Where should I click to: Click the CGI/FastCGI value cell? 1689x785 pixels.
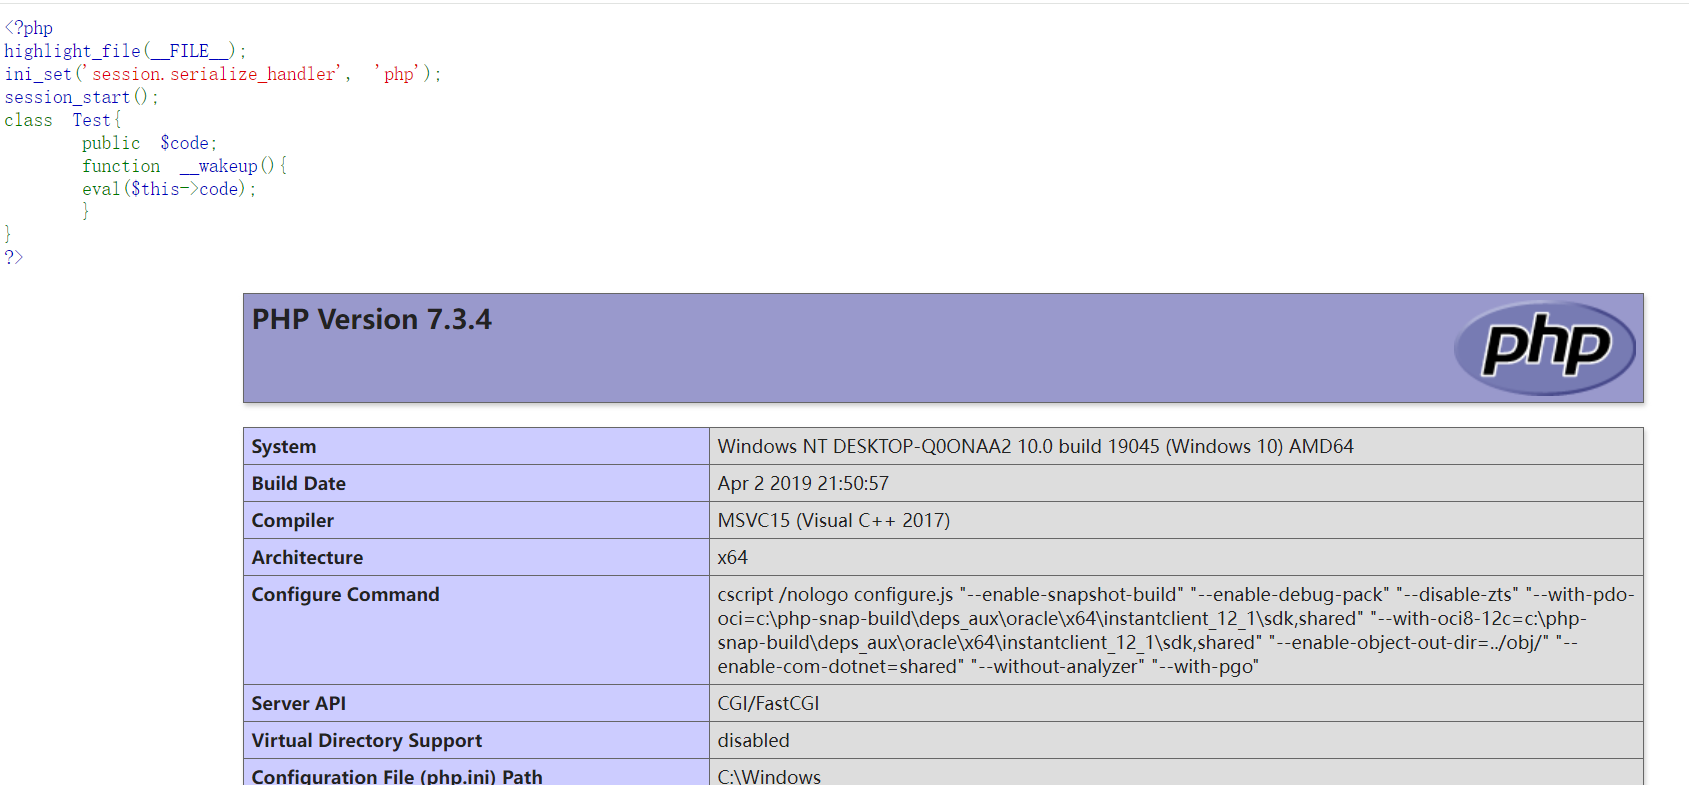click(768, 704)
